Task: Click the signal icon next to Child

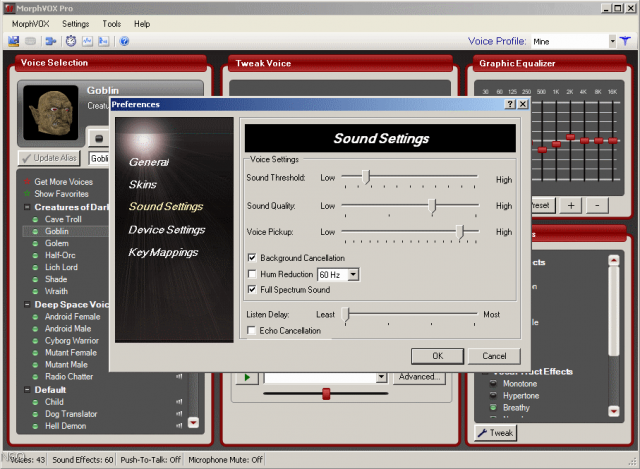Action: point(179,402)
